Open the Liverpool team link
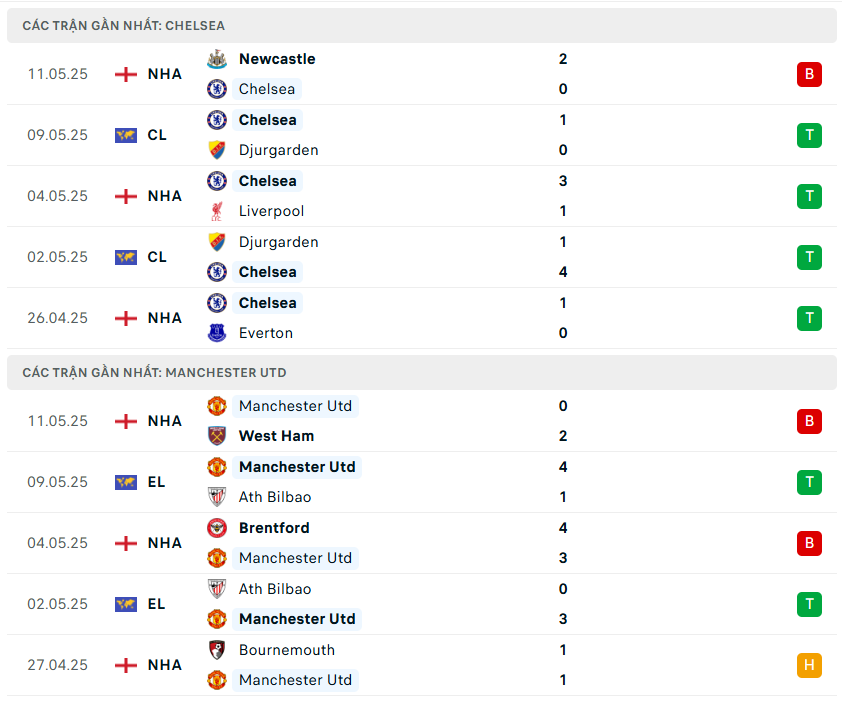 [x=271, y=211]
